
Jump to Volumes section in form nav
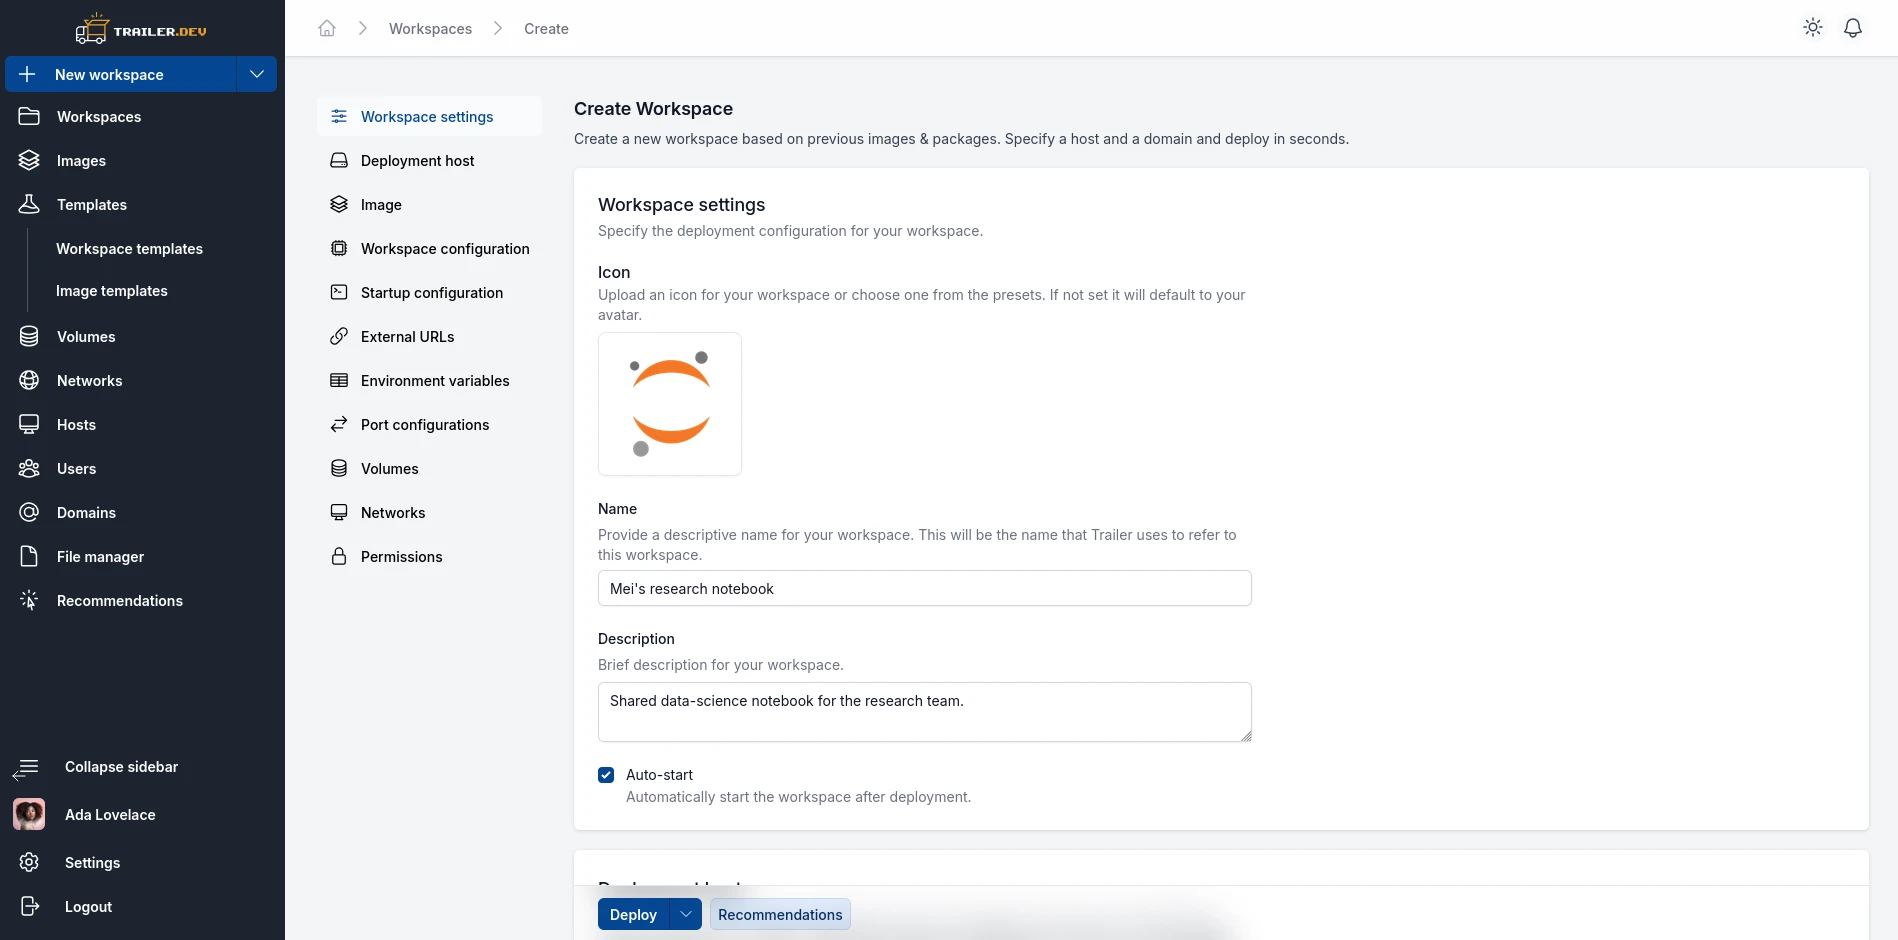(x=430, y=468)
